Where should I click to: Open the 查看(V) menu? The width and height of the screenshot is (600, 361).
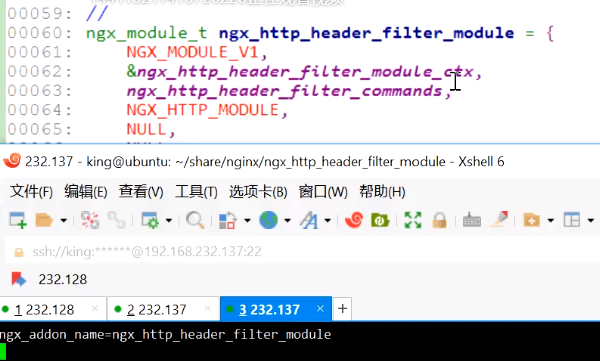[141, 191]
